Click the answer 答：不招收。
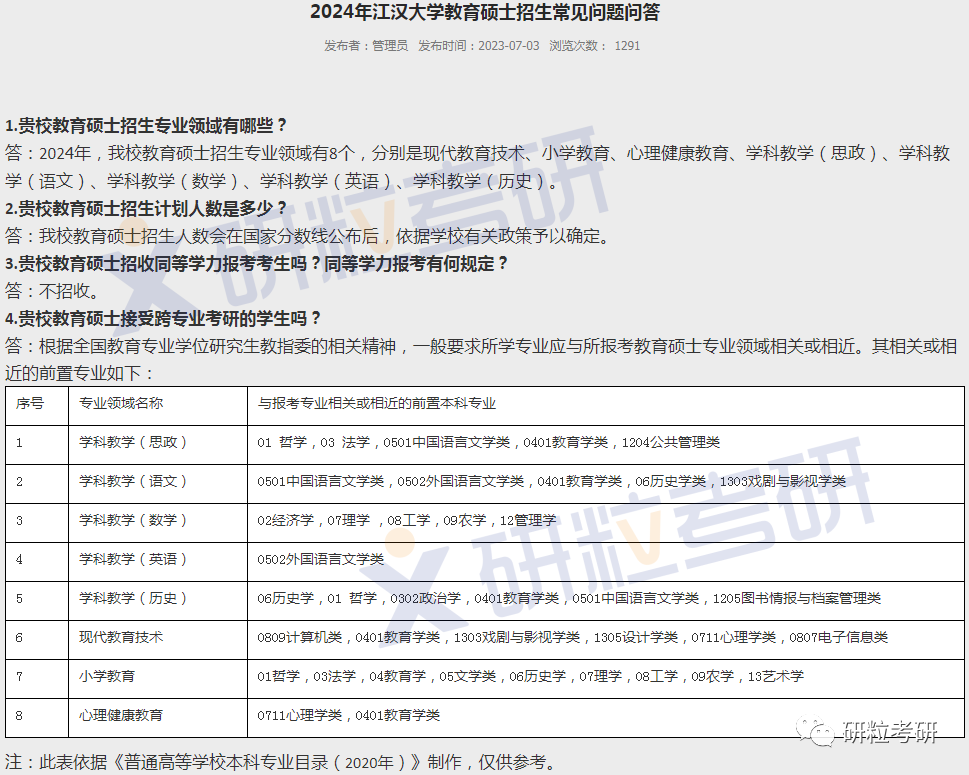 (52, 291)
